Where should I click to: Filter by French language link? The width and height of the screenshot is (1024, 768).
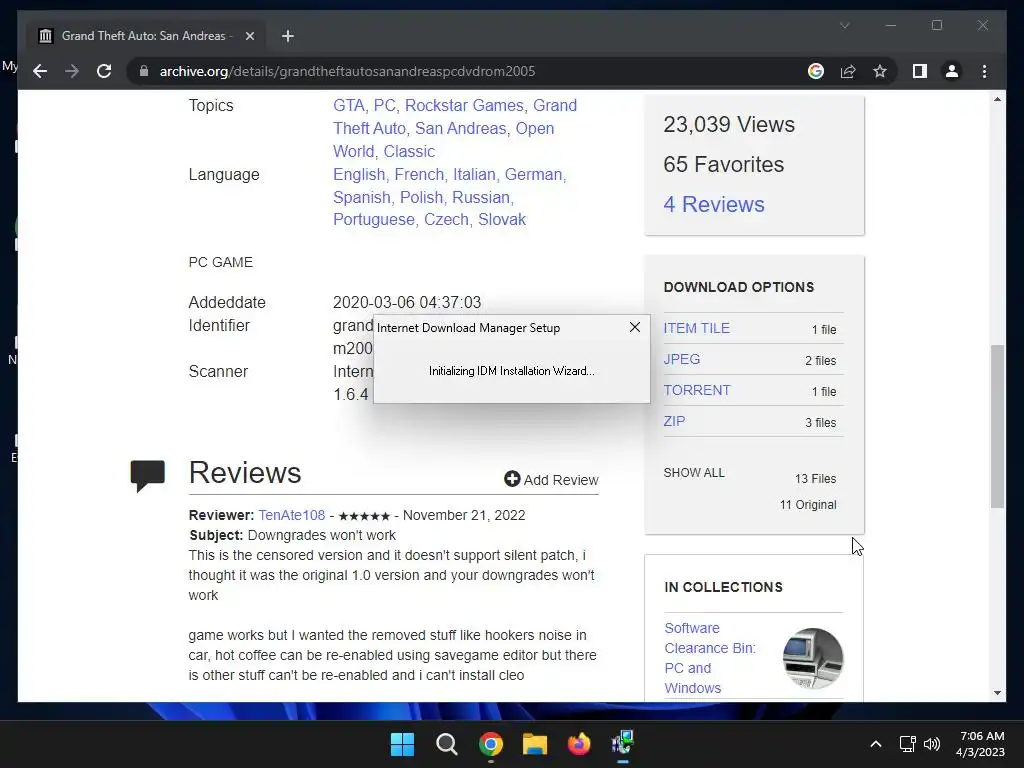pyautogui.click(x=419, y=174)
